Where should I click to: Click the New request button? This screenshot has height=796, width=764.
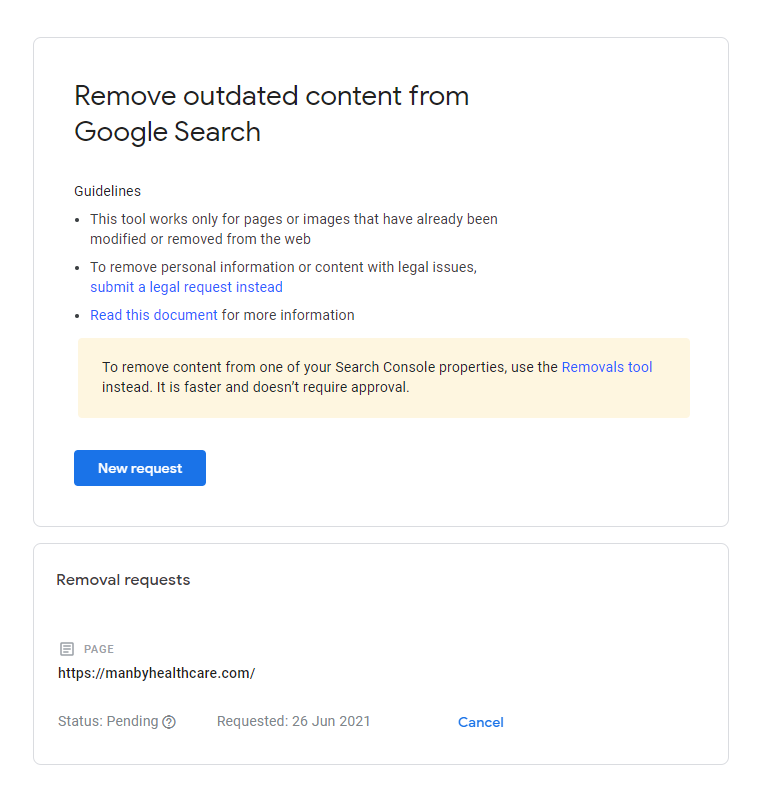(140, 468)
